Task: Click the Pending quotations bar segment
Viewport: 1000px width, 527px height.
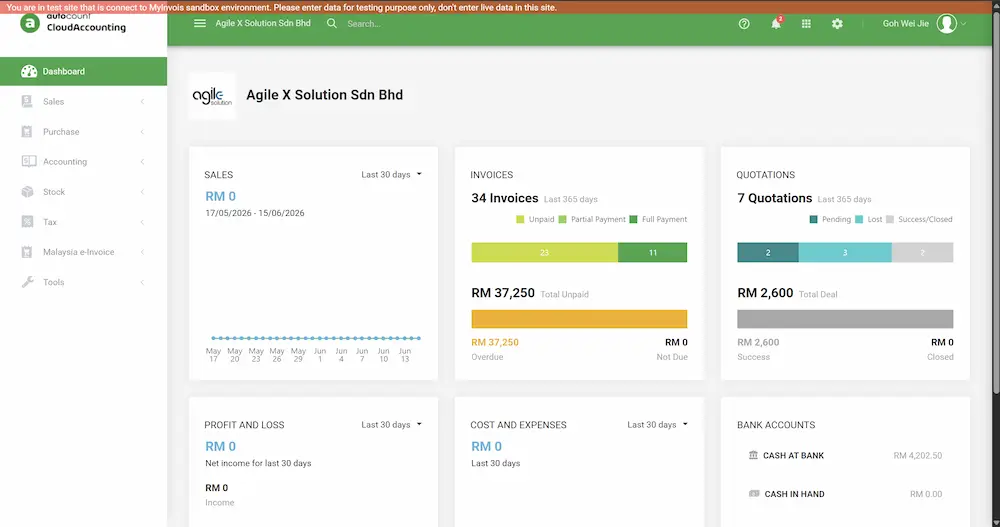Action: point(768,252)
